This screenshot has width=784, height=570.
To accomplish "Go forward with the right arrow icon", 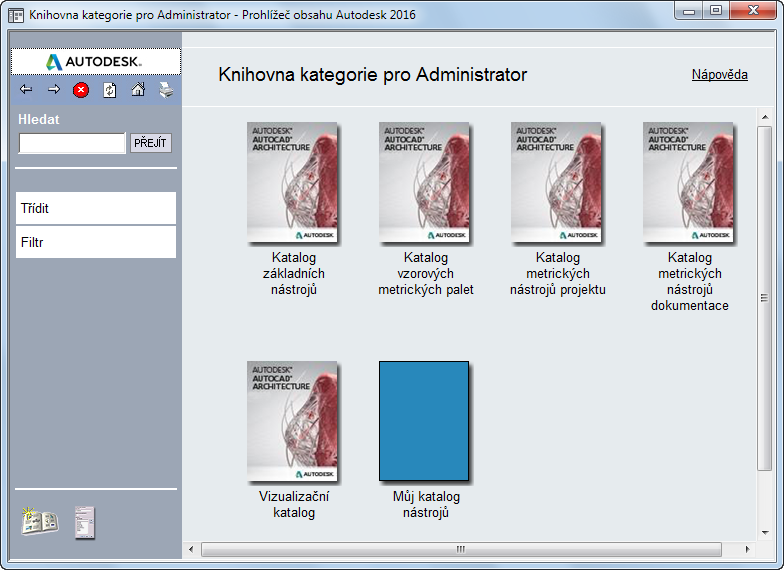I will pyautogui.click(x=54, y=90).
